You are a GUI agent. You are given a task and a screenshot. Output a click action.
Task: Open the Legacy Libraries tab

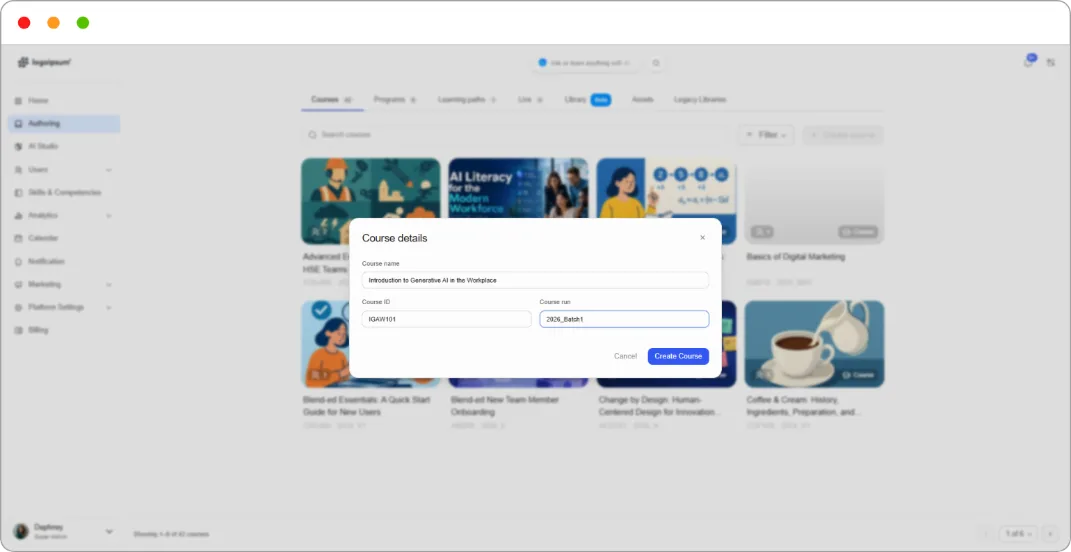(x=700, y=100)
